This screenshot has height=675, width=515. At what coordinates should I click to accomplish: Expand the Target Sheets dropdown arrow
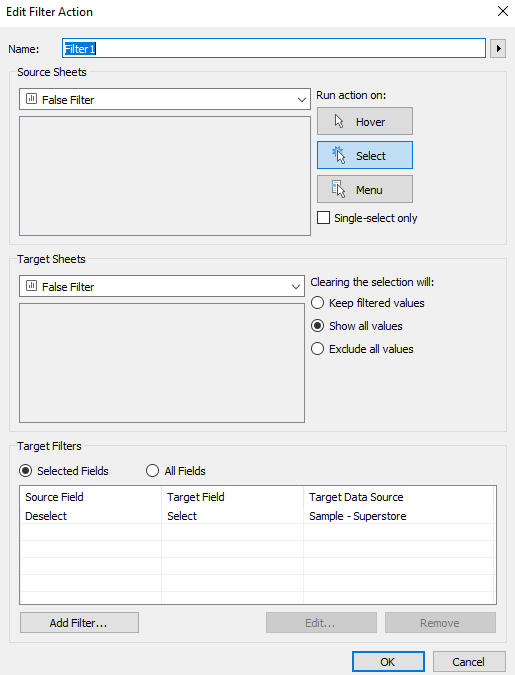pos(295,287)
